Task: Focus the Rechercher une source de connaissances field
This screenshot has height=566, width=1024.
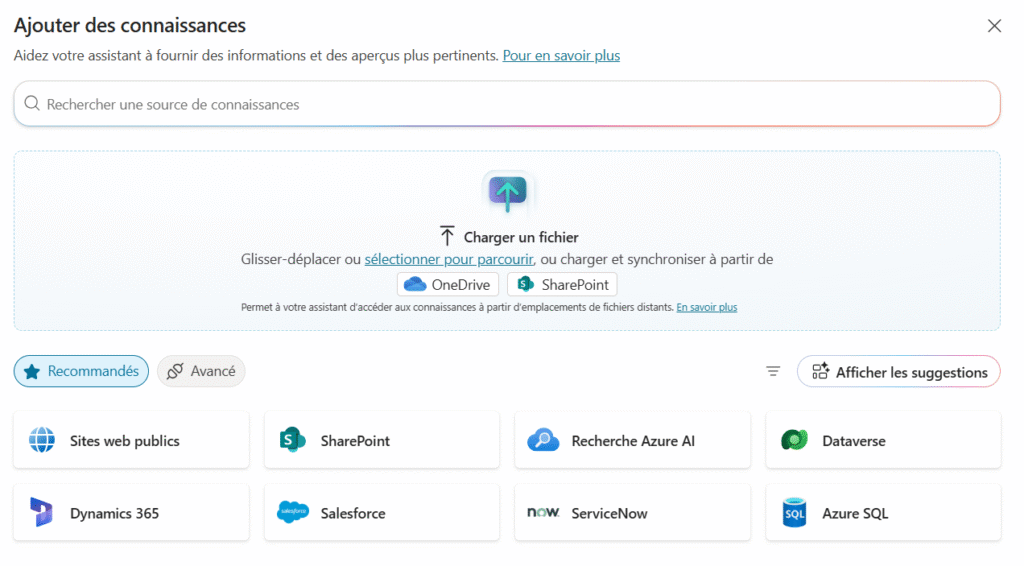Action: (x=506, y=104)
